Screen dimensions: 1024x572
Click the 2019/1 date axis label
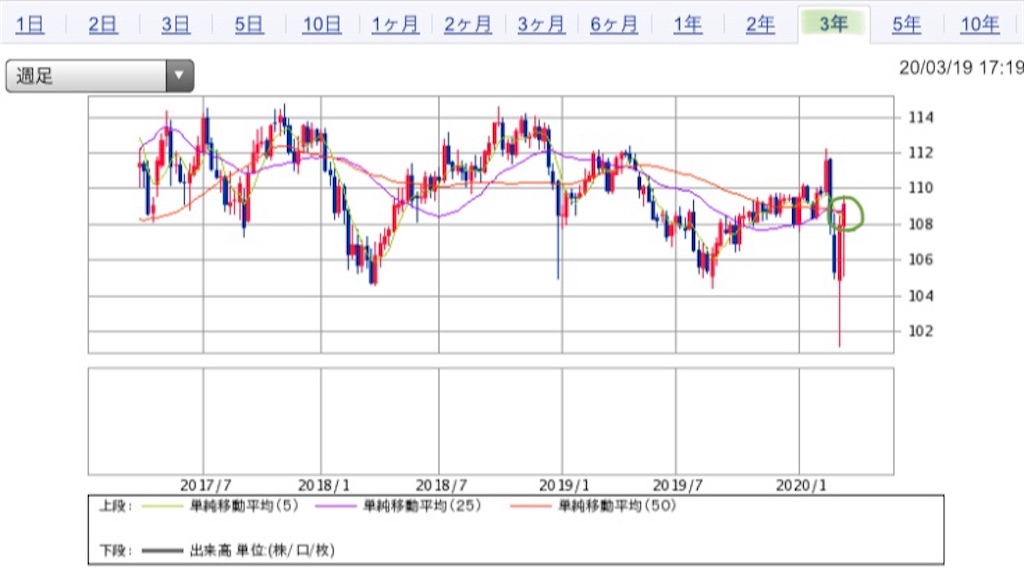pos(564,486)
